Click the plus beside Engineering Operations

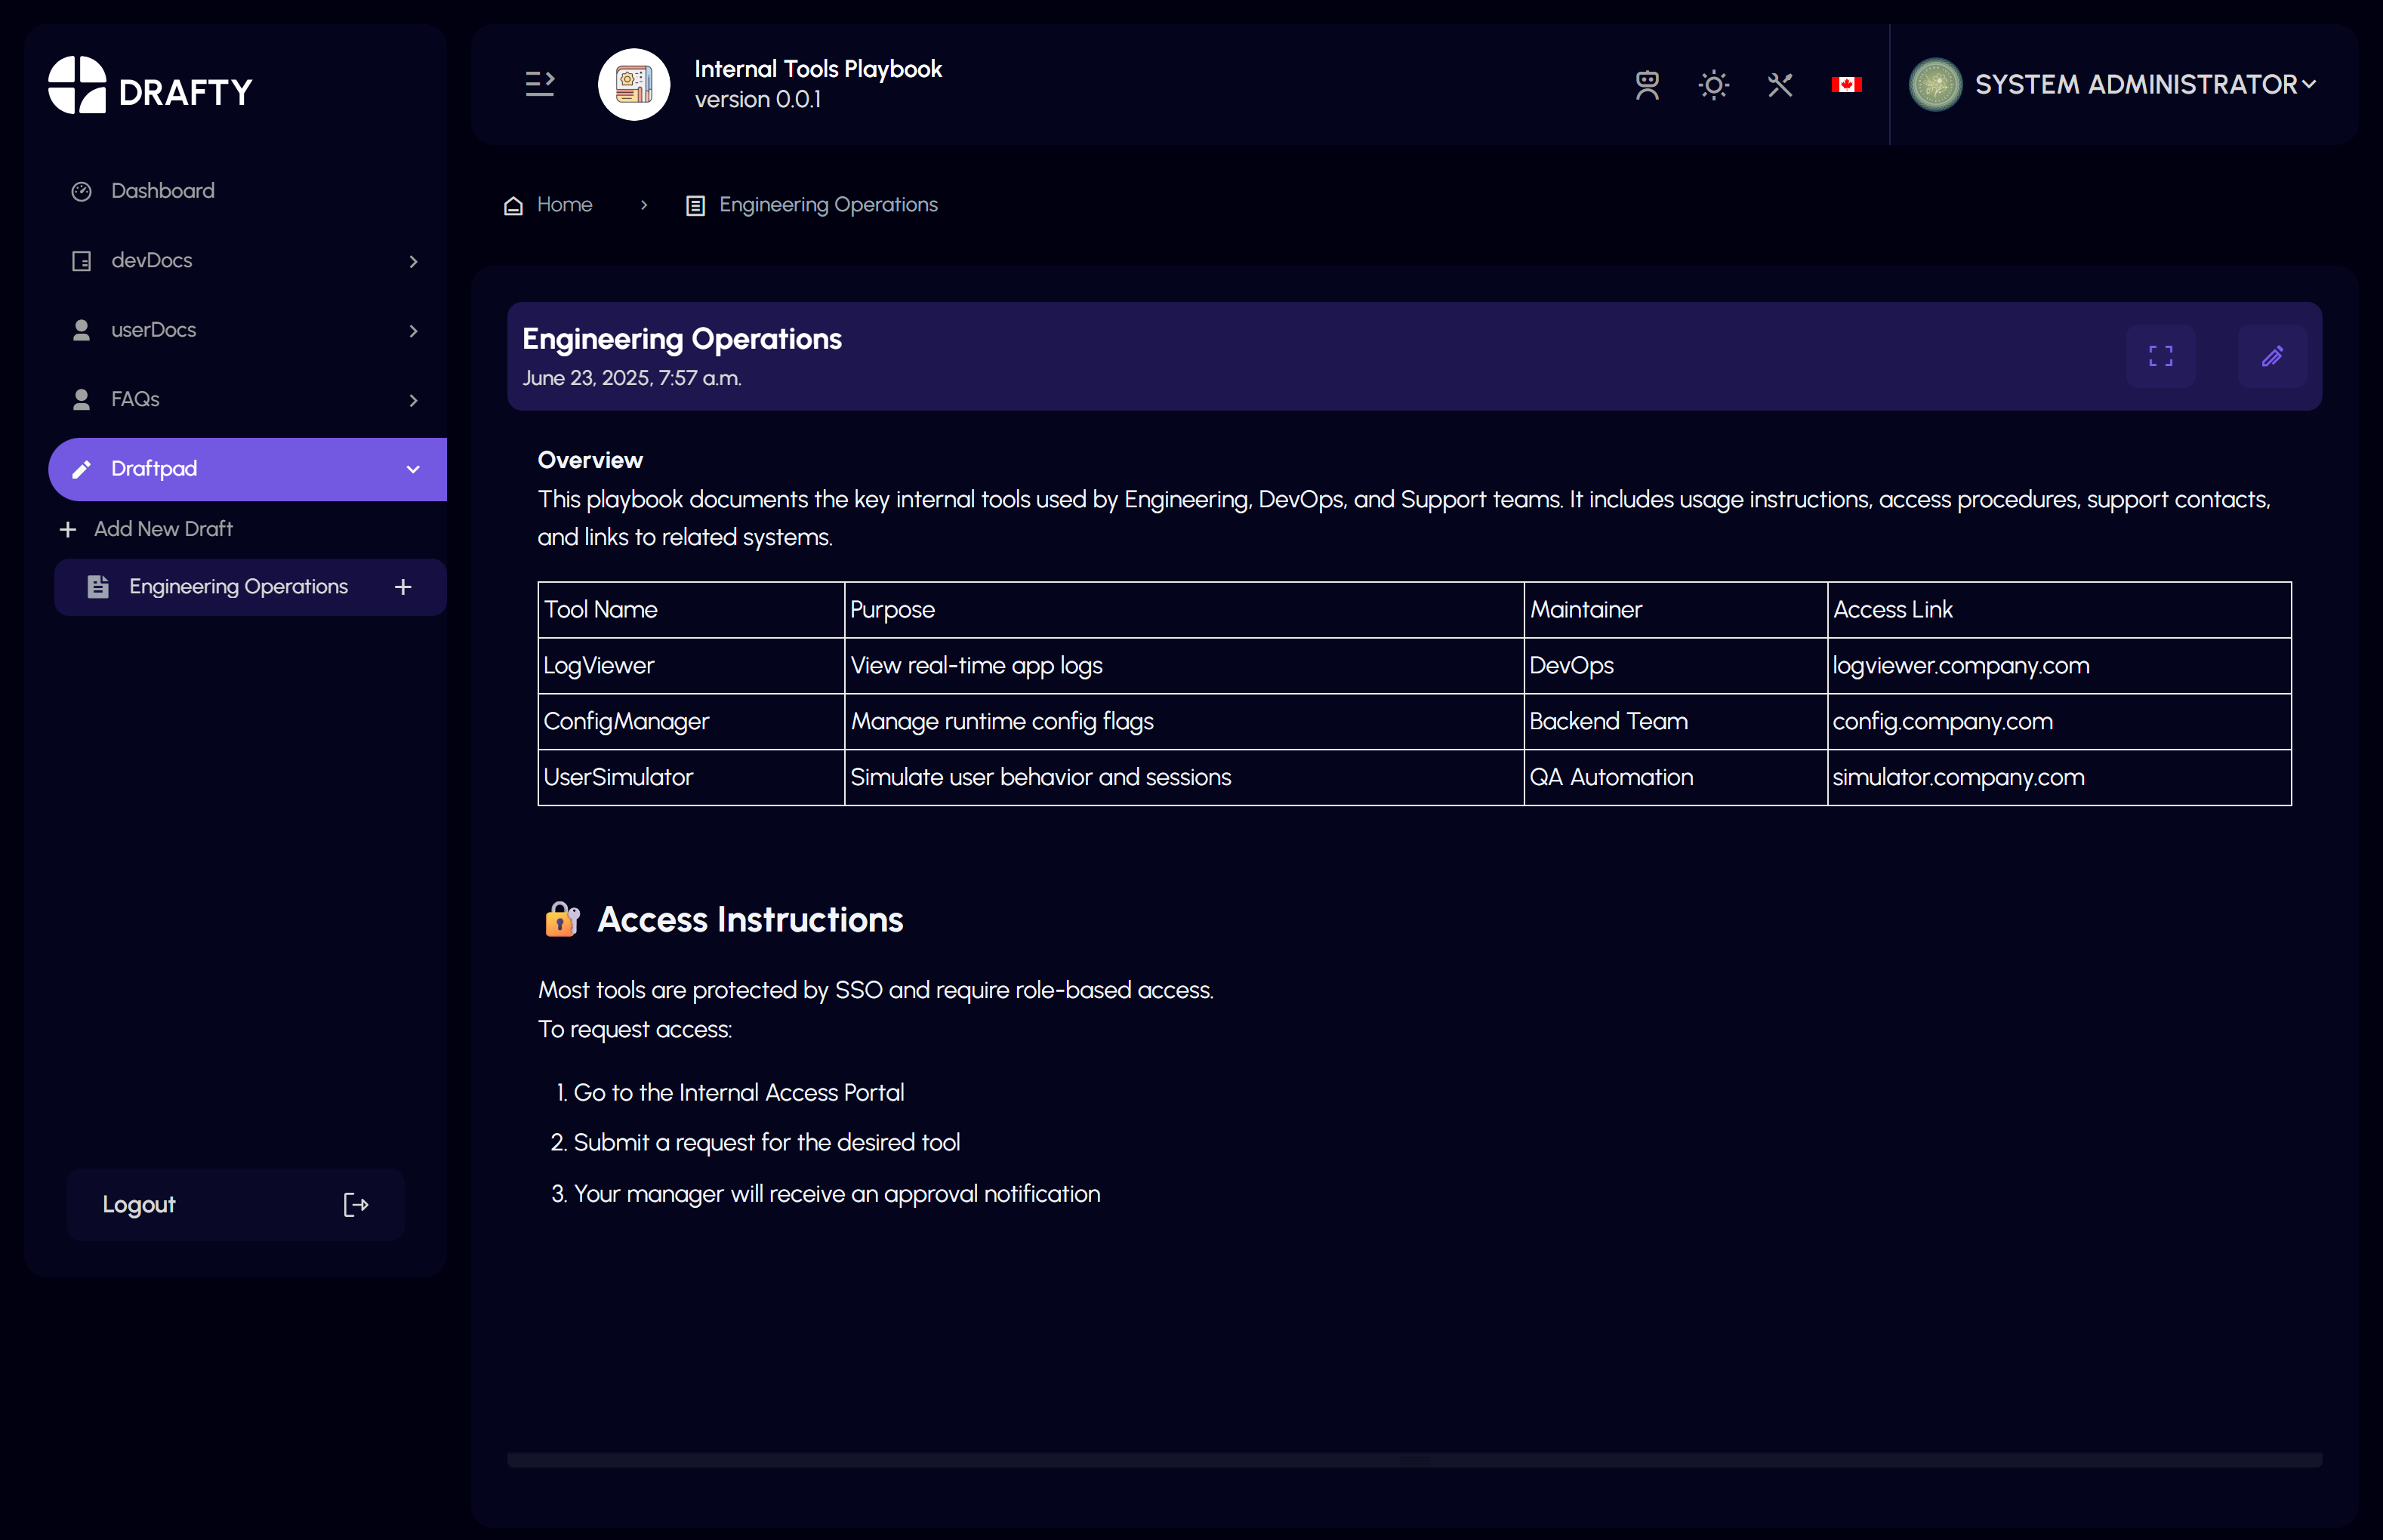(x=403, y=587)
